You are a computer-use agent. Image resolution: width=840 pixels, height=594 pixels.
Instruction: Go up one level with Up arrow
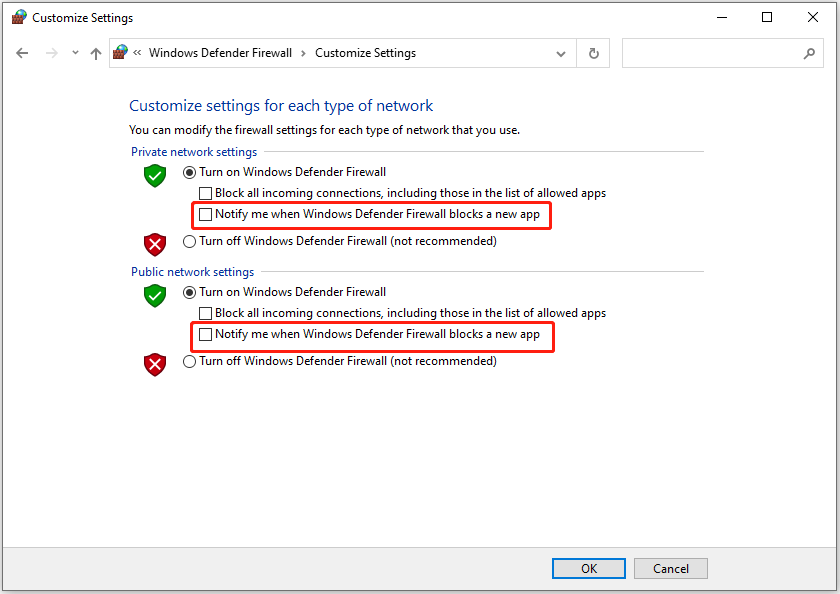[x=96, y=53]
